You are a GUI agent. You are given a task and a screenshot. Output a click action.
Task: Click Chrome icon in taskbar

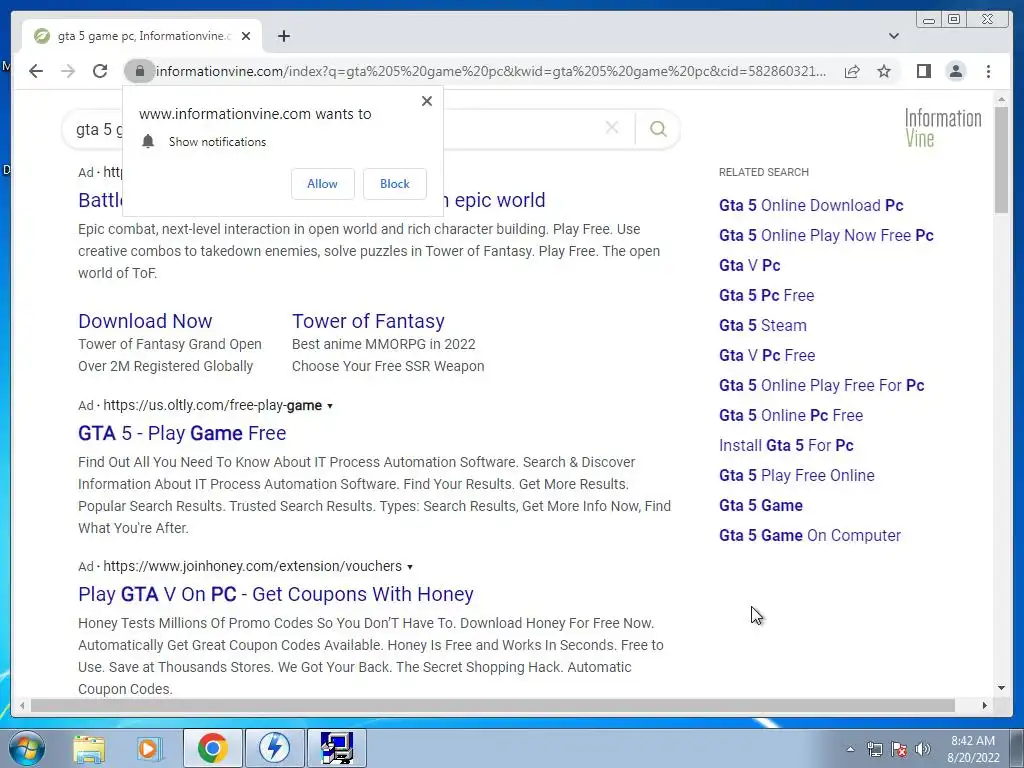(212, 748)
